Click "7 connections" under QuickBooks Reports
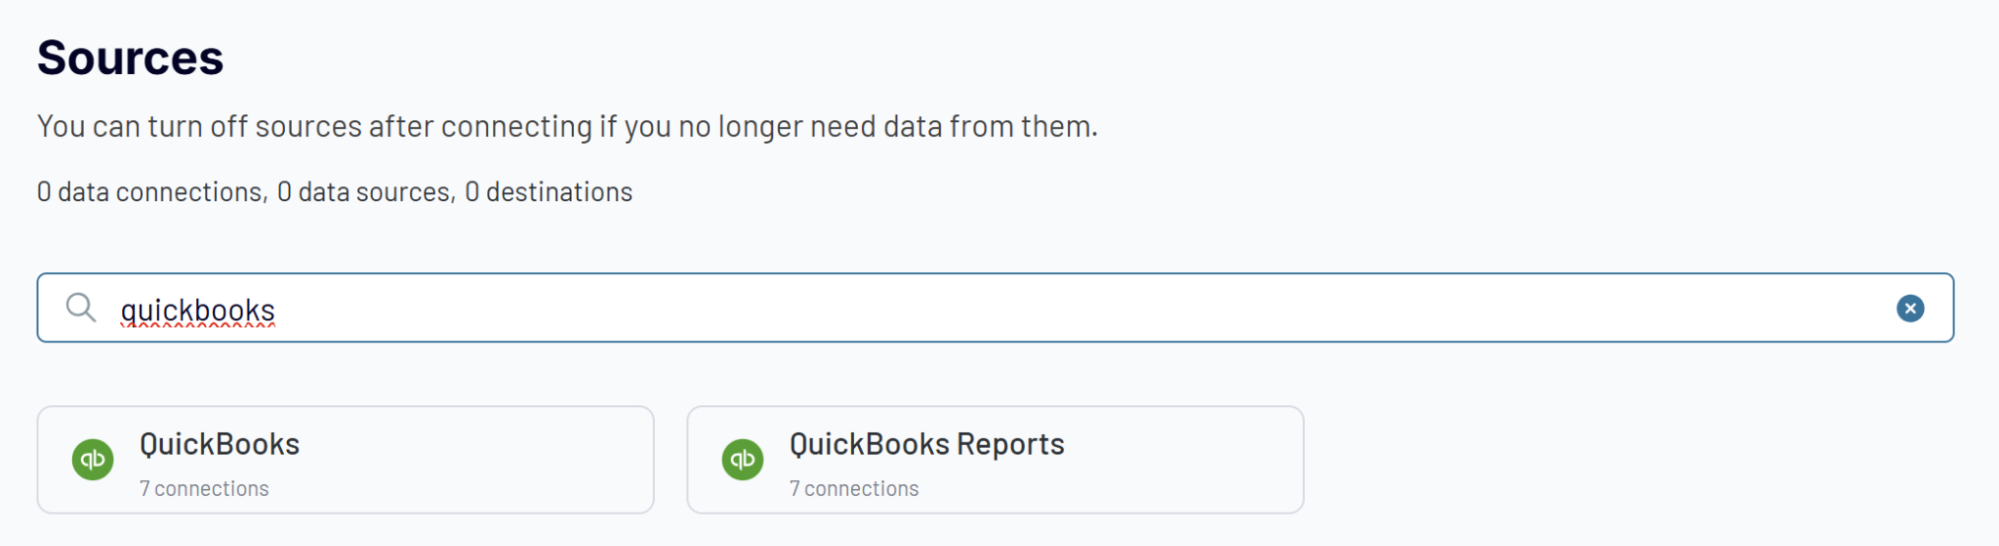 [854, 489]
